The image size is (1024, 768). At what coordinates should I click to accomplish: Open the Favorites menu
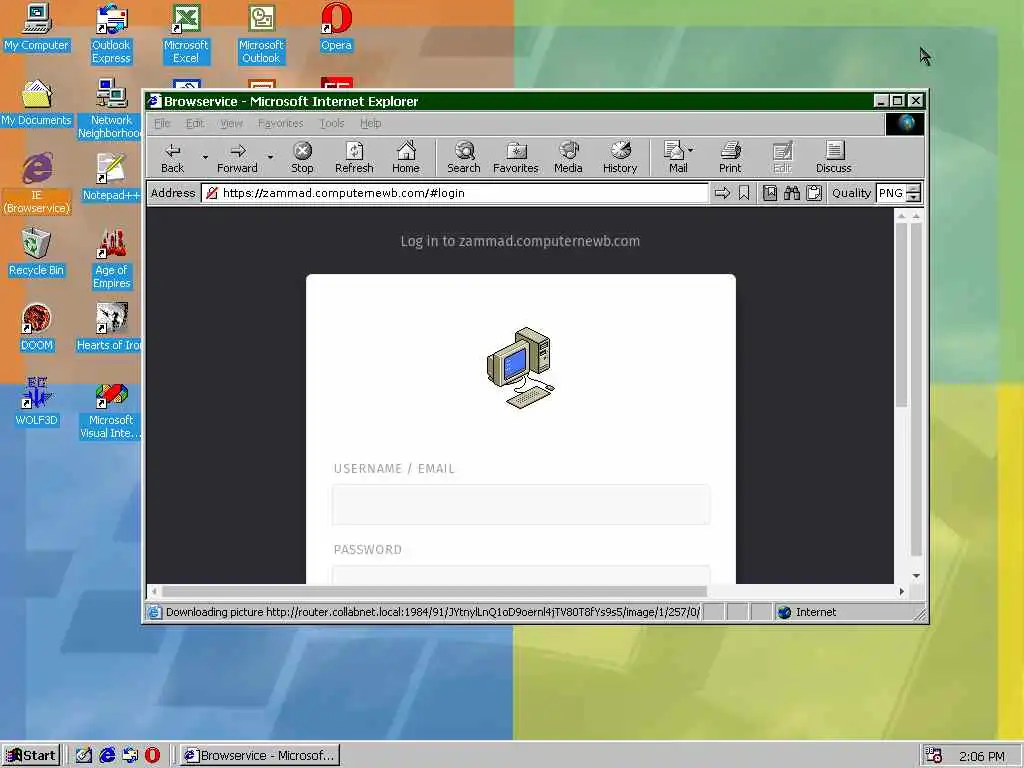pyautogui.click(x=280, y=123)
